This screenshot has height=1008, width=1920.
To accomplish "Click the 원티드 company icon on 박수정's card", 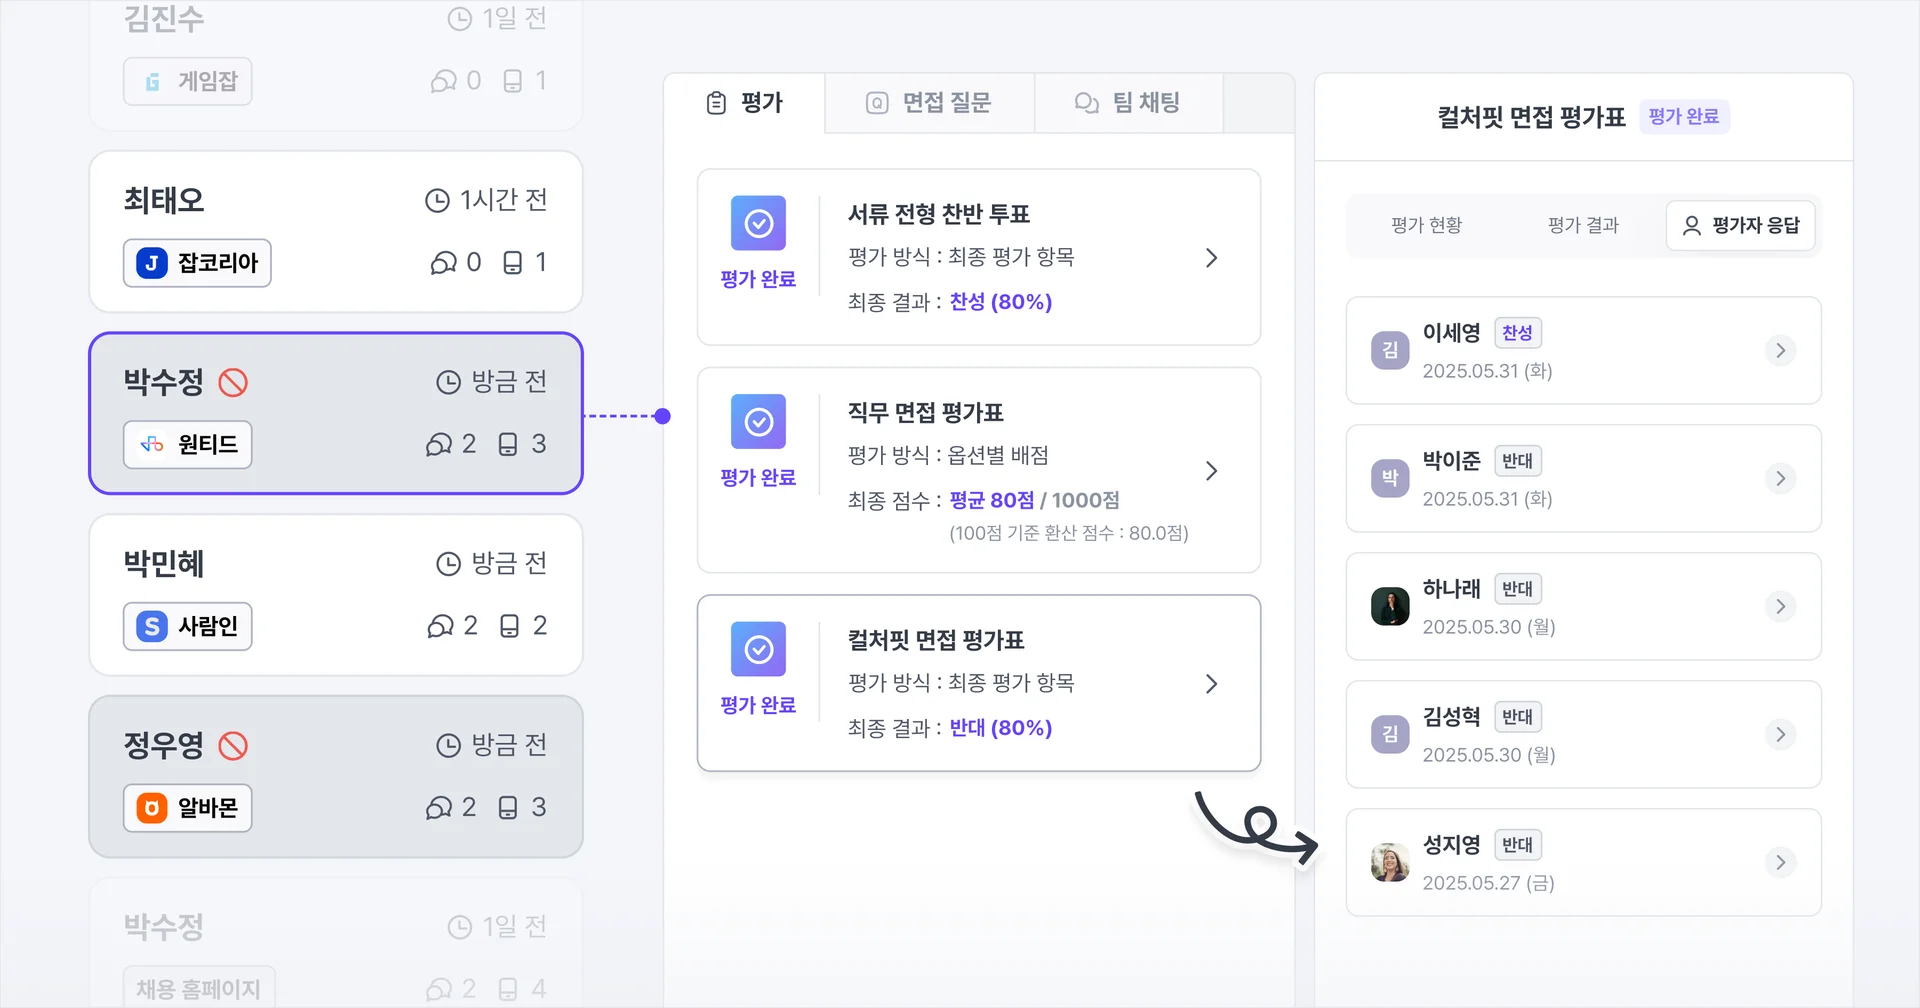I will click(153, 445).
